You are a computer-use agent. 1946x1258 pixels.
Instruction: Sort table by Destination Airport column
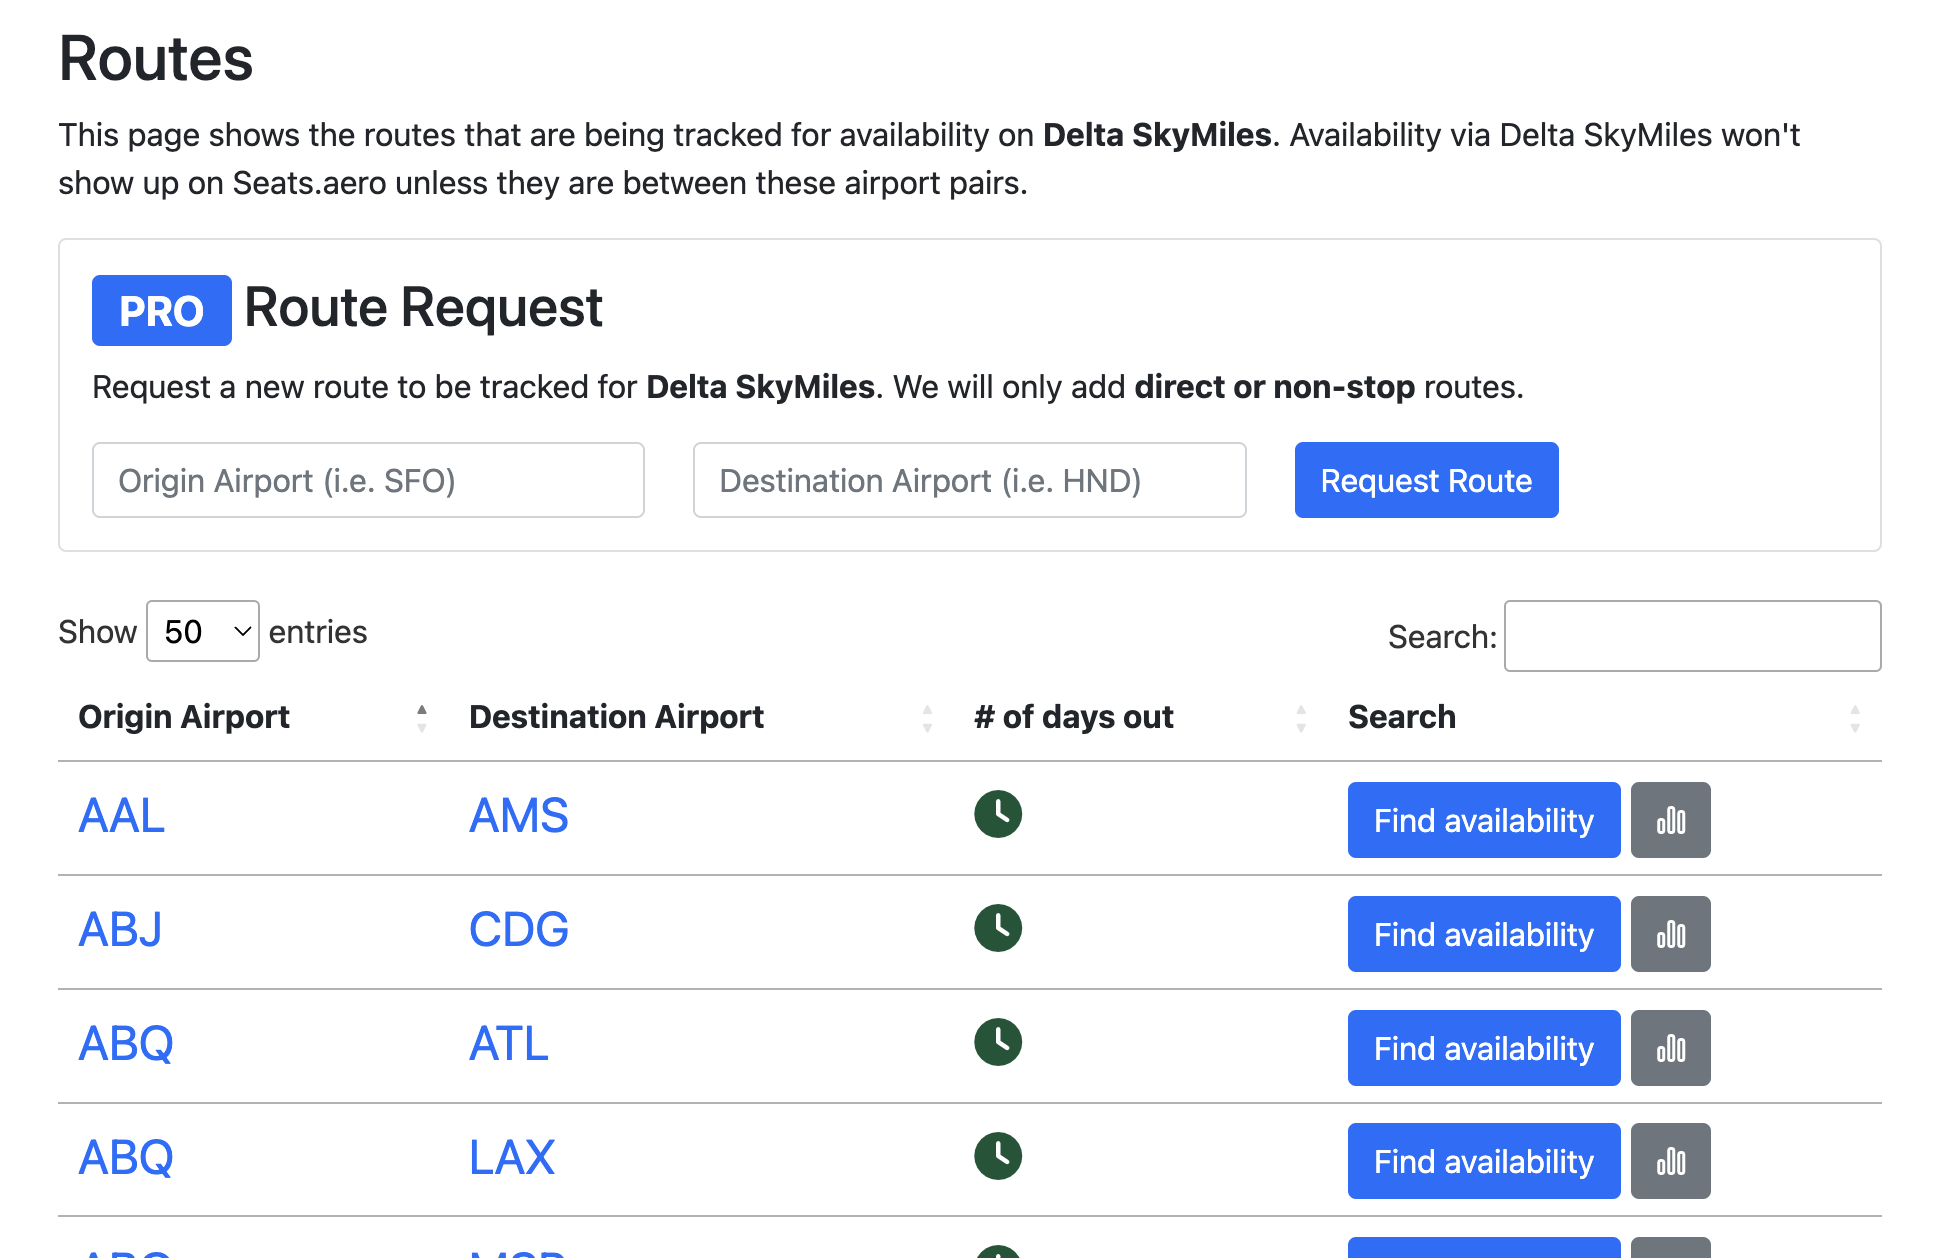pyautogui.click(x=701, y=717)
